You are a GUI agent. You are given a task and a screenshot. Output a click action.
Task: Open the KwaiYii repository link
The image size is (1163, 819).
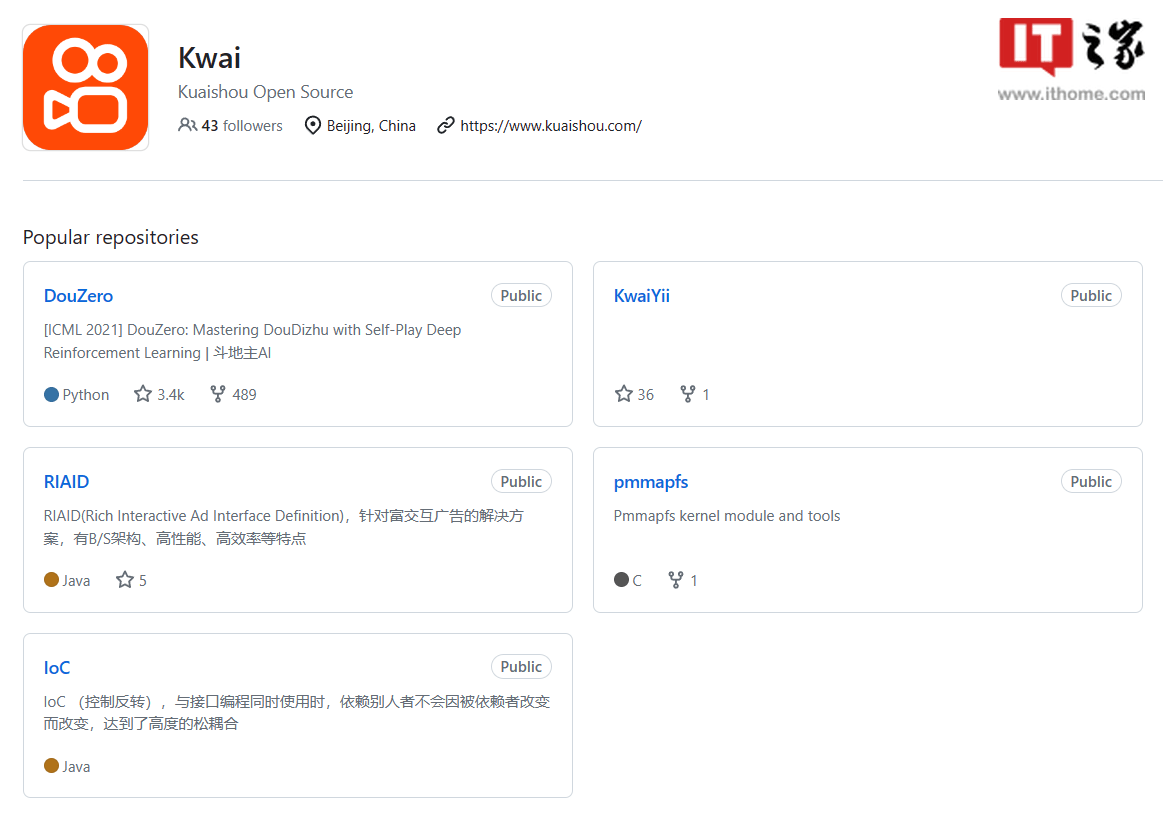pyautogui.click(x=642, y=296)
